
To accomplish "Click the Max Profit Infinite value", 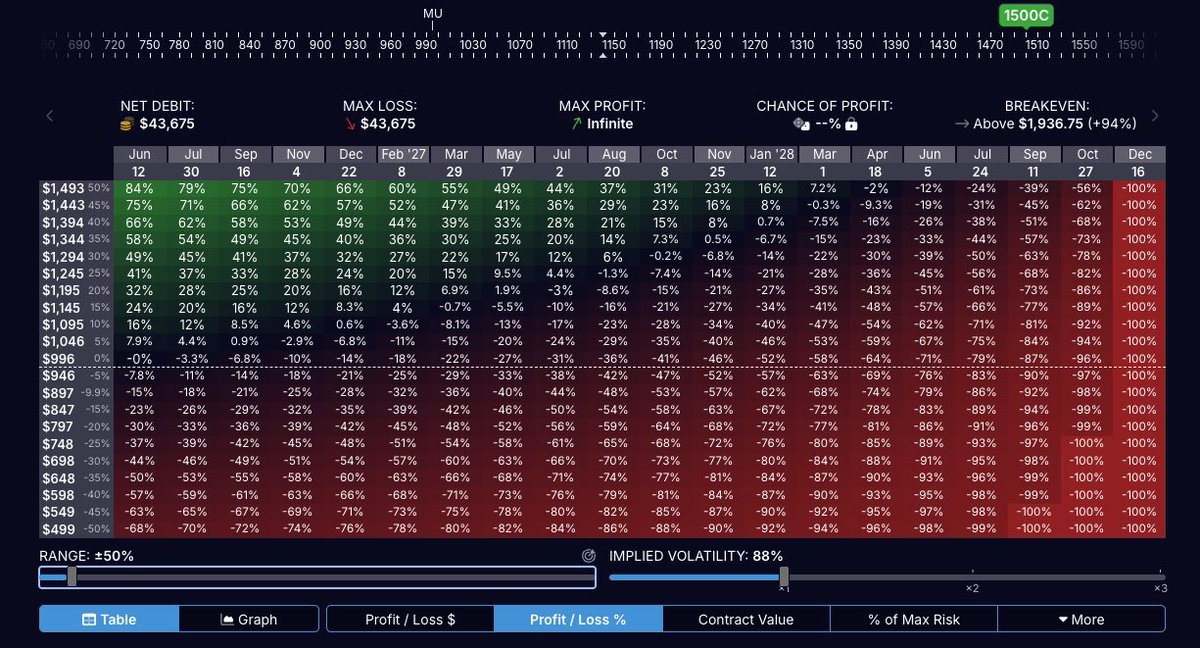I will [610, 124].
